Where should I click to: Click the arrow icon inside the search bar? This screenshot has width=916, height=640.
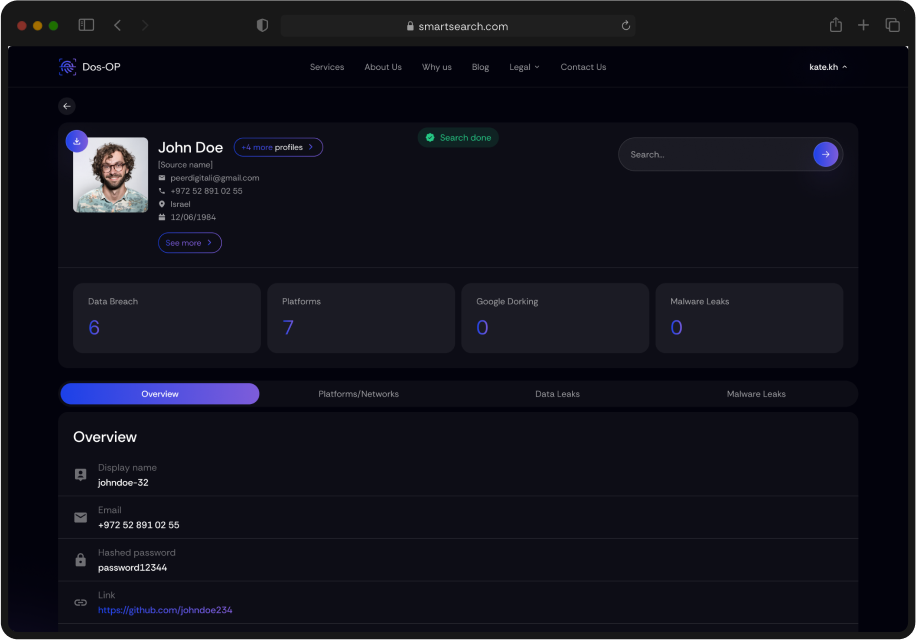[824, 154]
